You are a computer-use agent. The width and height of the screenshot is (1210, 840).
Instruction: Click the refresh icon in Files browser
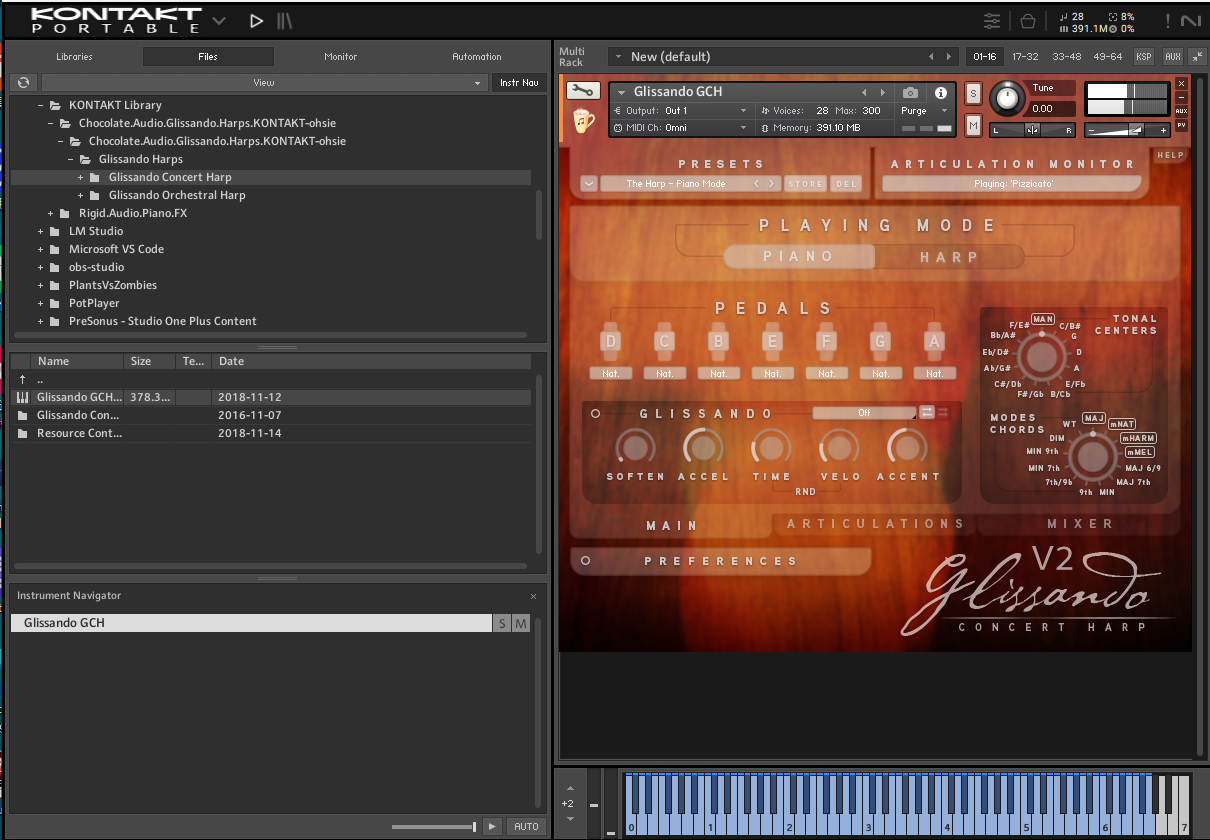tap(24, 83)
